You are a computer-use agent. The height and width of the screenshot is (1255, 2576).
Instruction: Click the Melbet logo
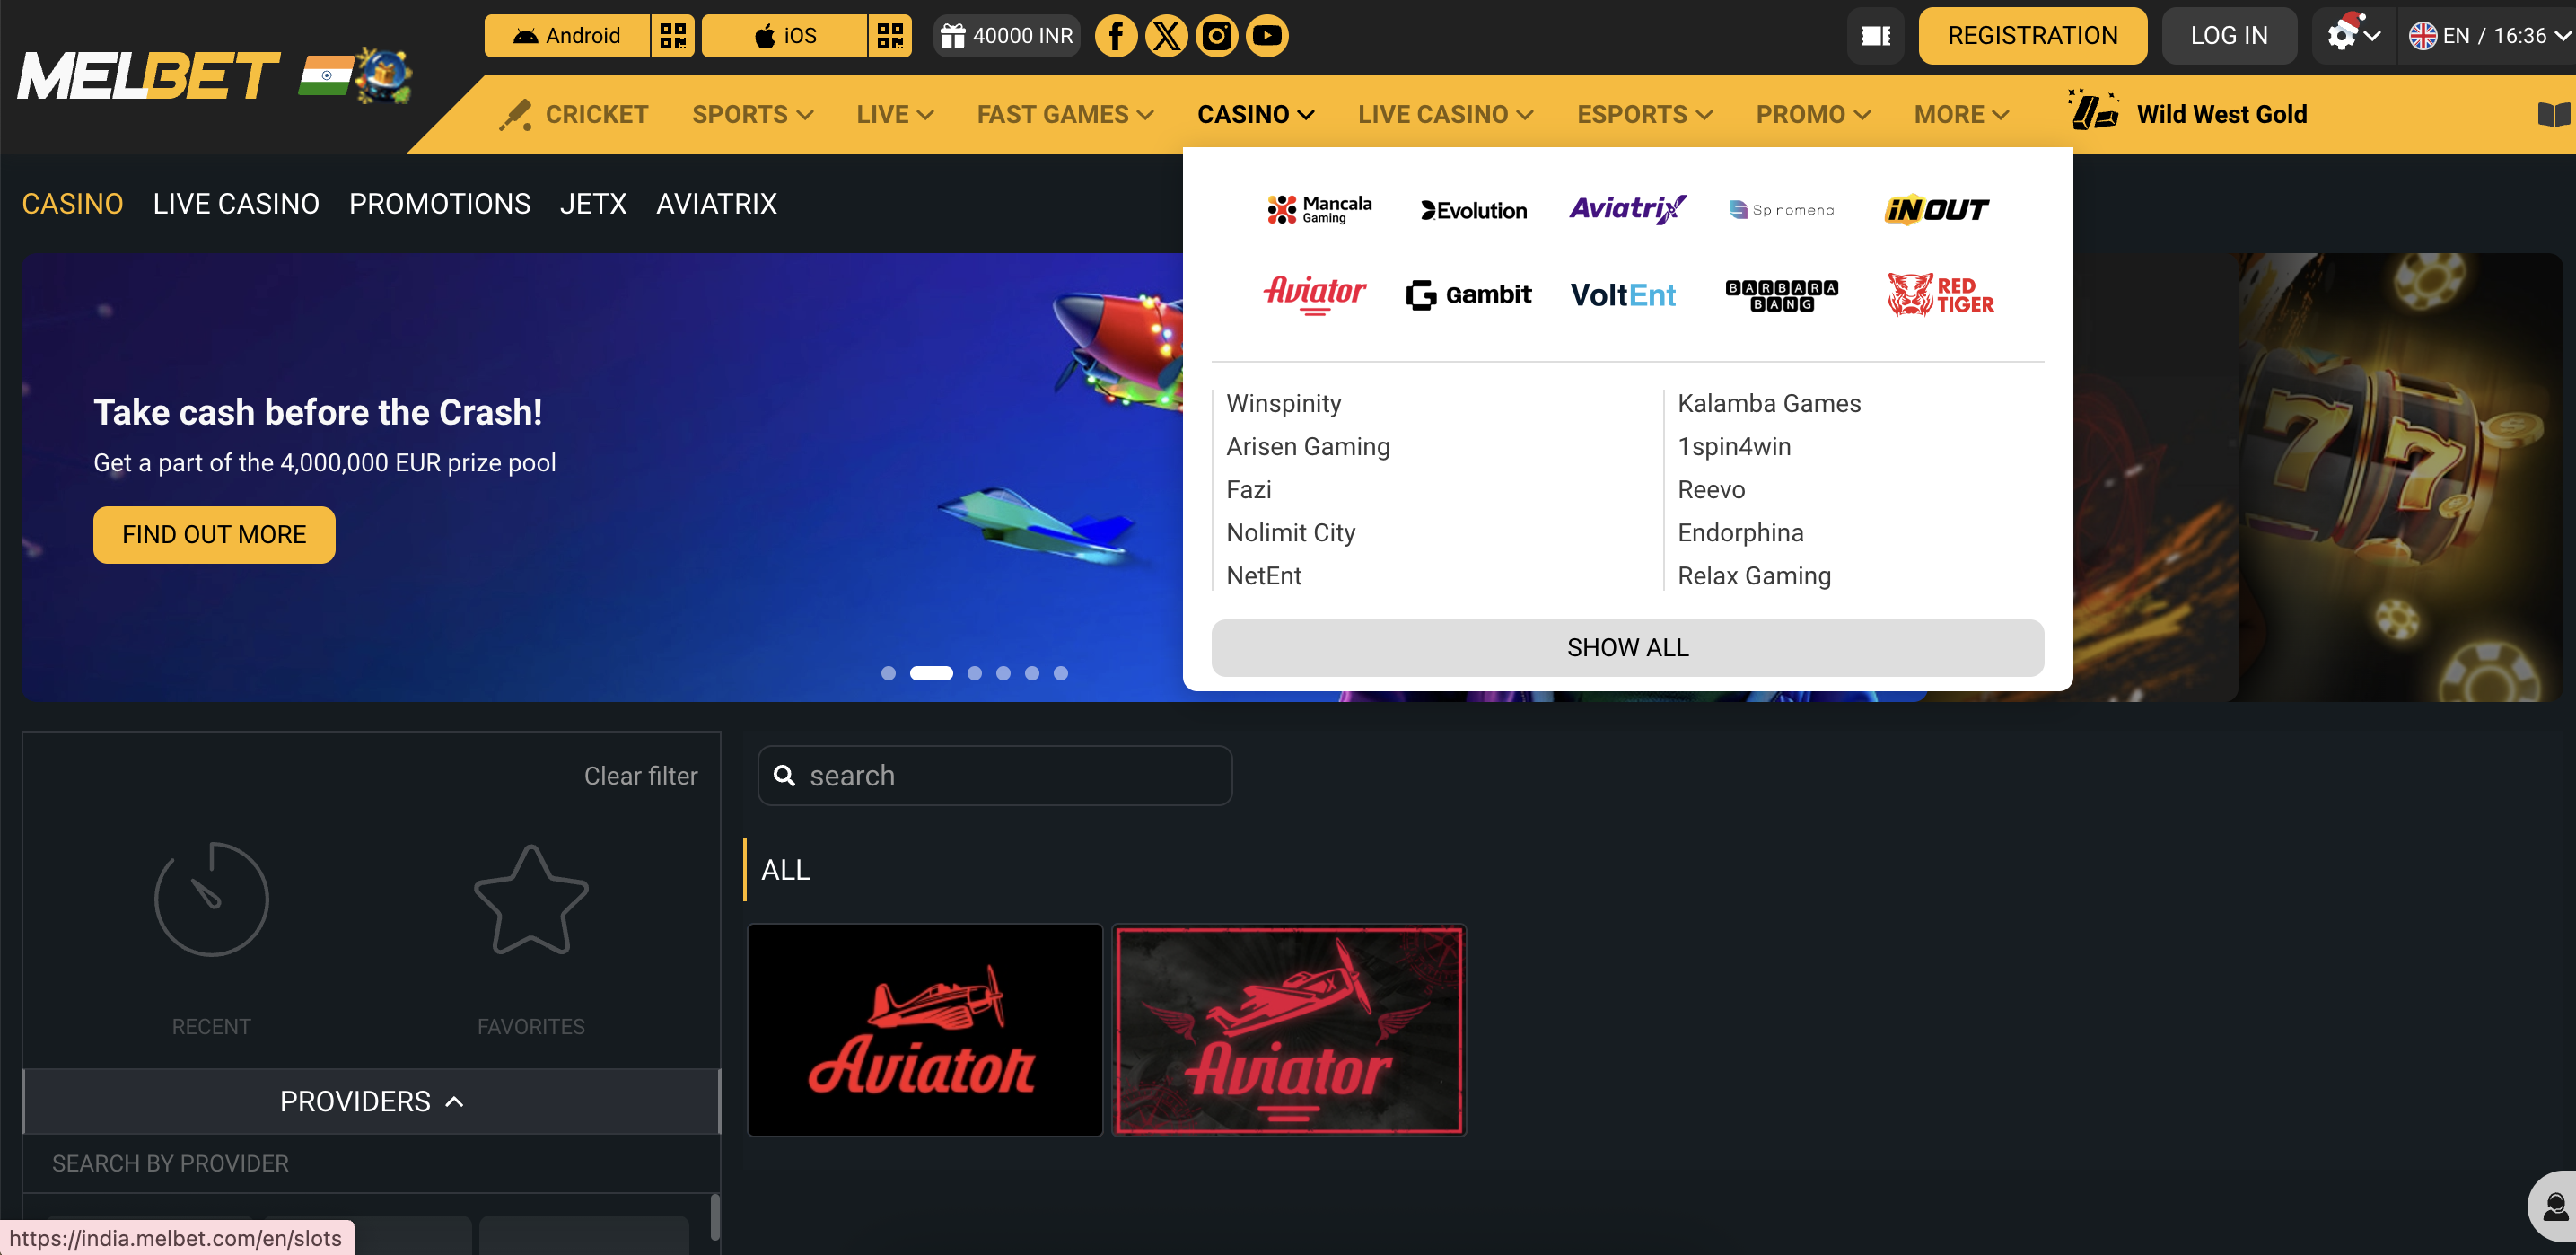pyautogui.click(x=149, y=76)
